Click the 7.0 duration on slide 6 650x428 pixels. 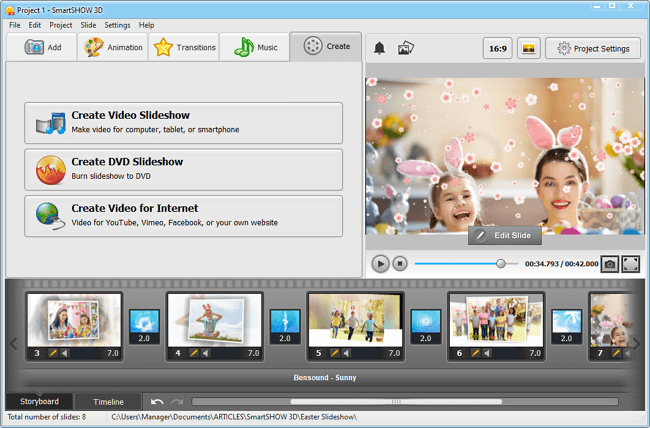pos(535,353)
